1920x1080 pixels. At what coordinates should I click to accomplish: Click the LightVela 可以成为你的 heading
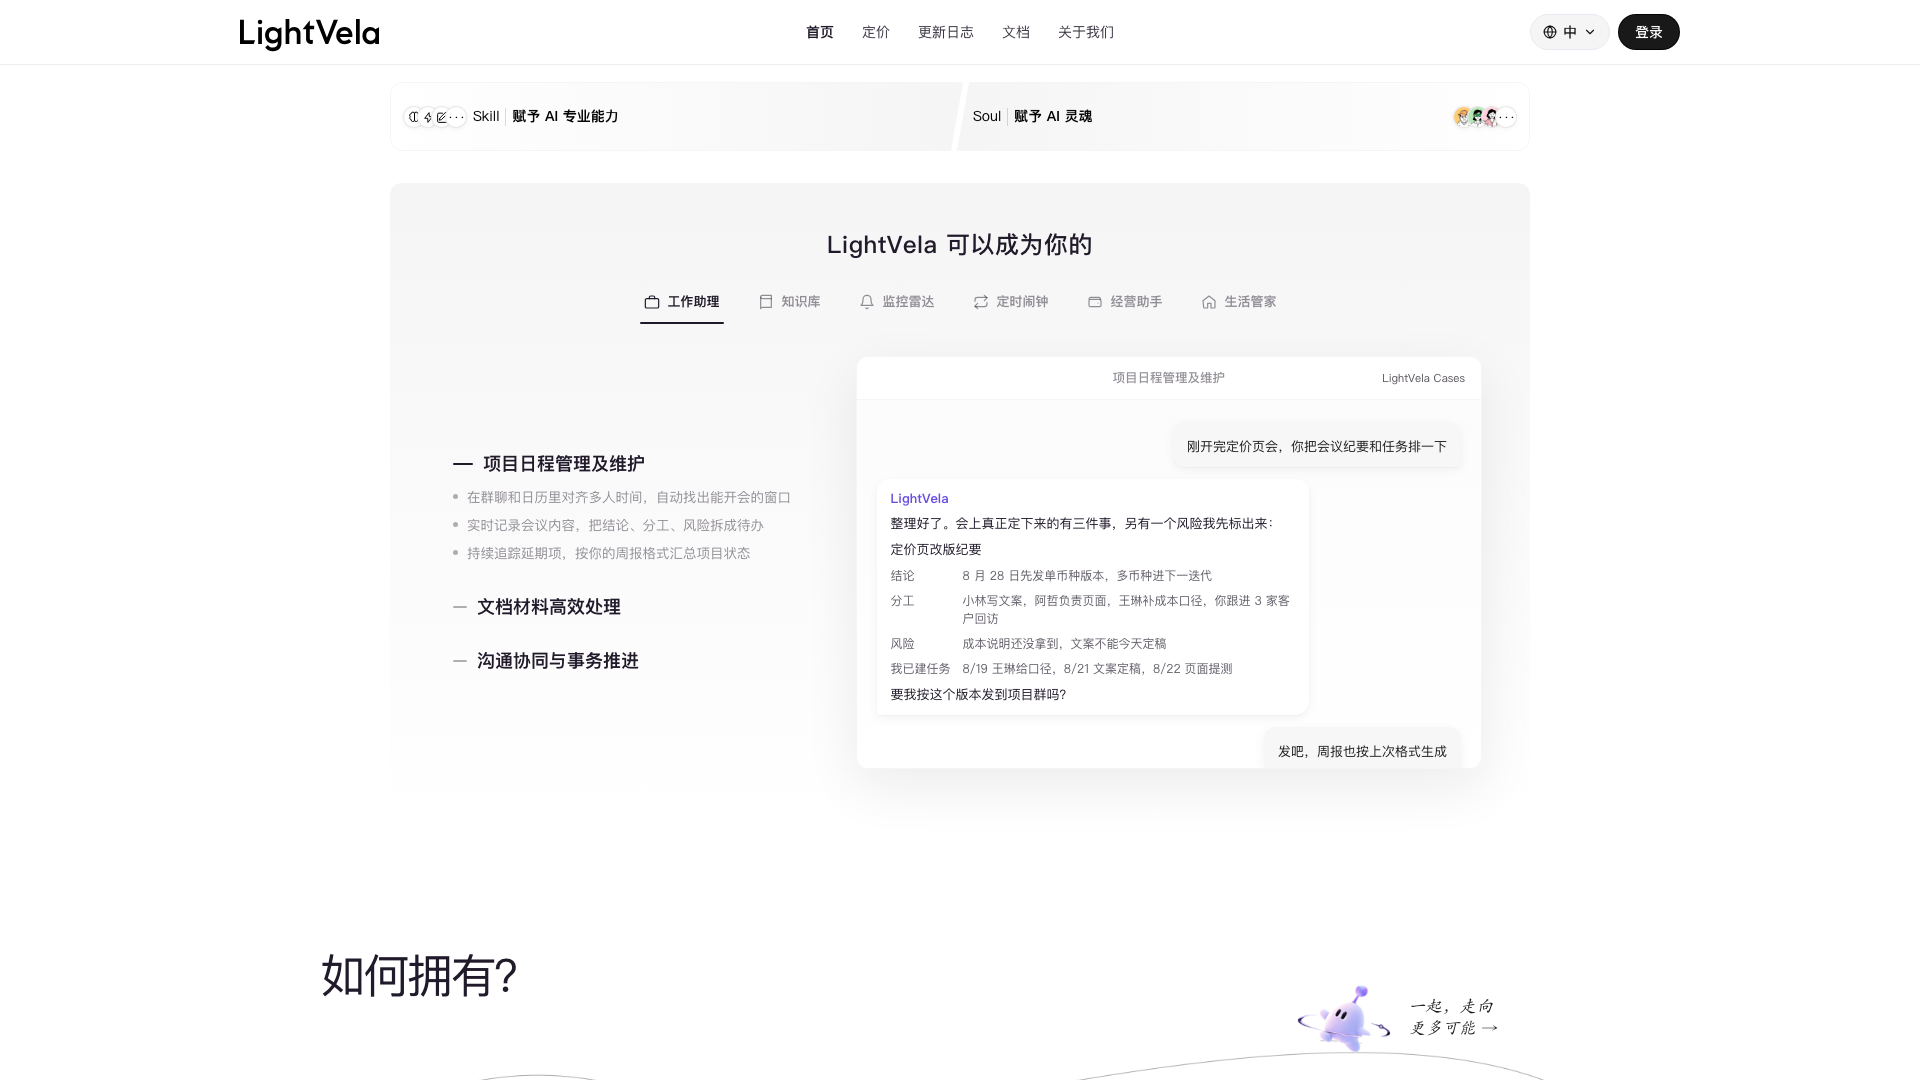959,245
